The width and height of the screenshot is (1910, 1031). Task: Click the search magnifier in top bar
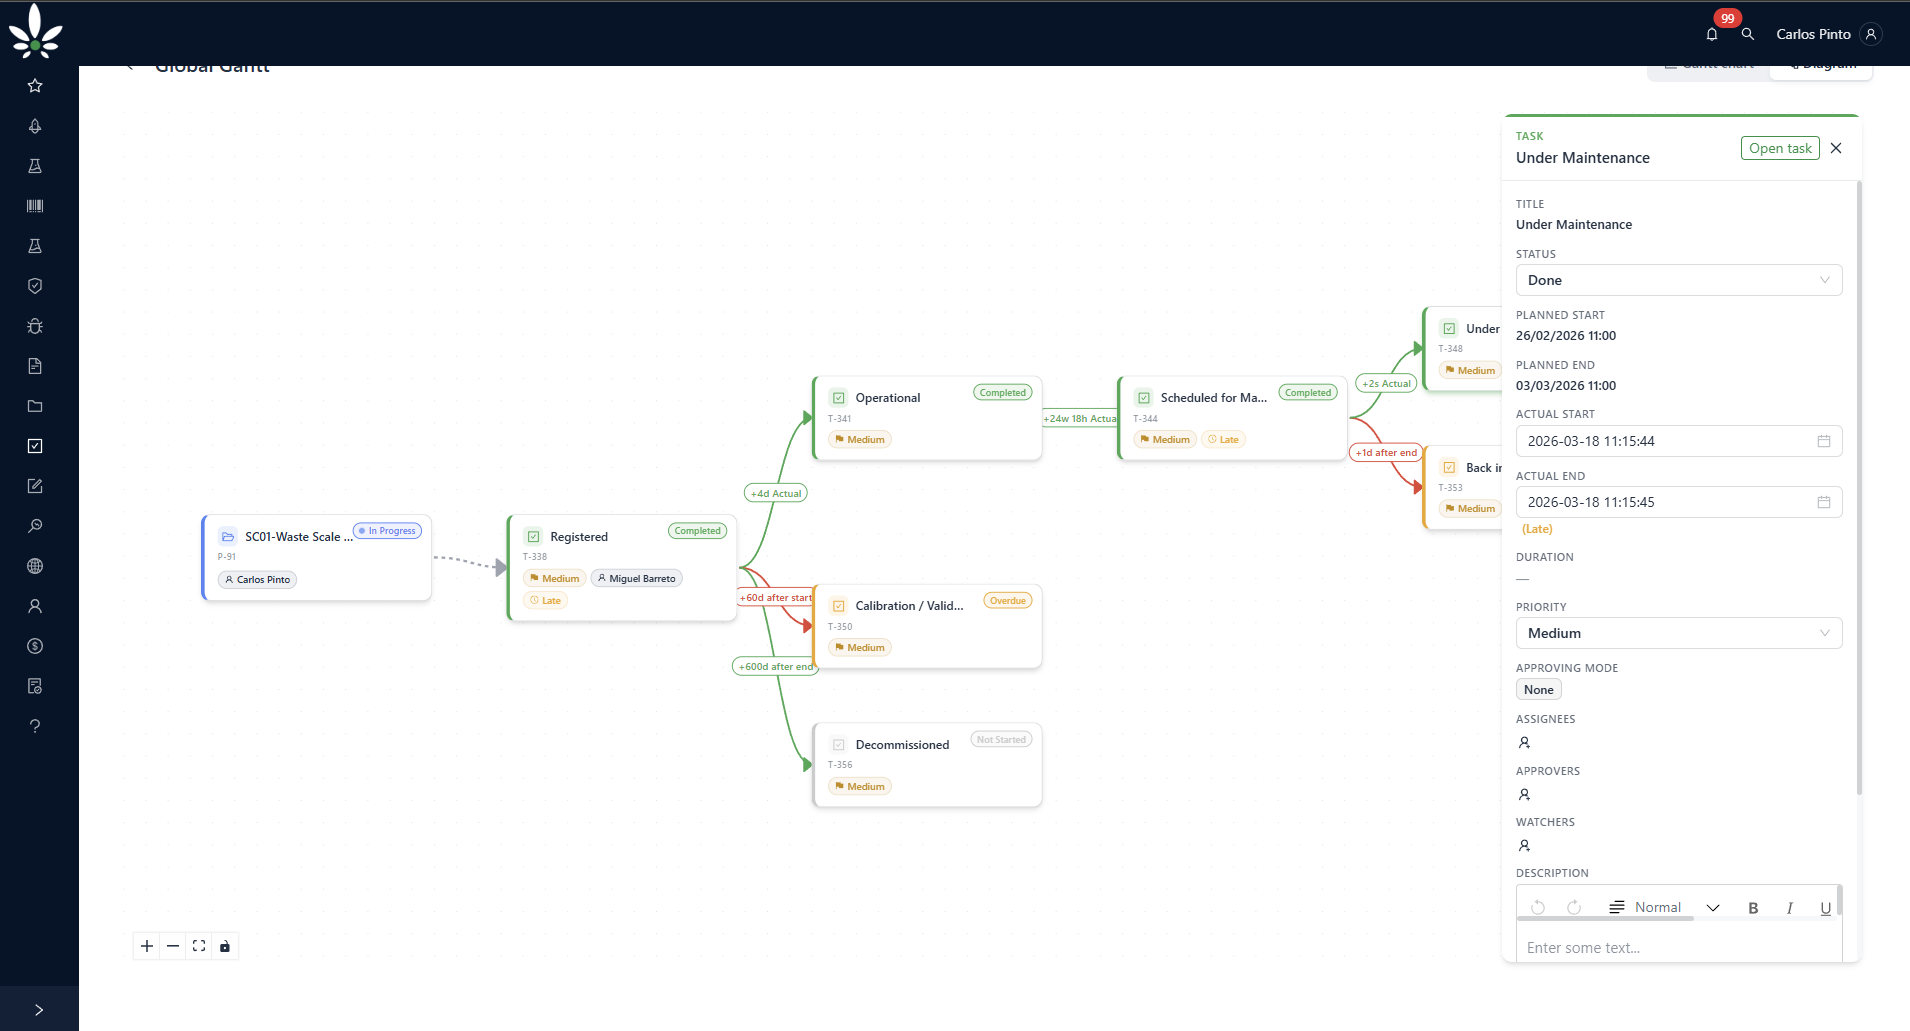[1747, 34]
